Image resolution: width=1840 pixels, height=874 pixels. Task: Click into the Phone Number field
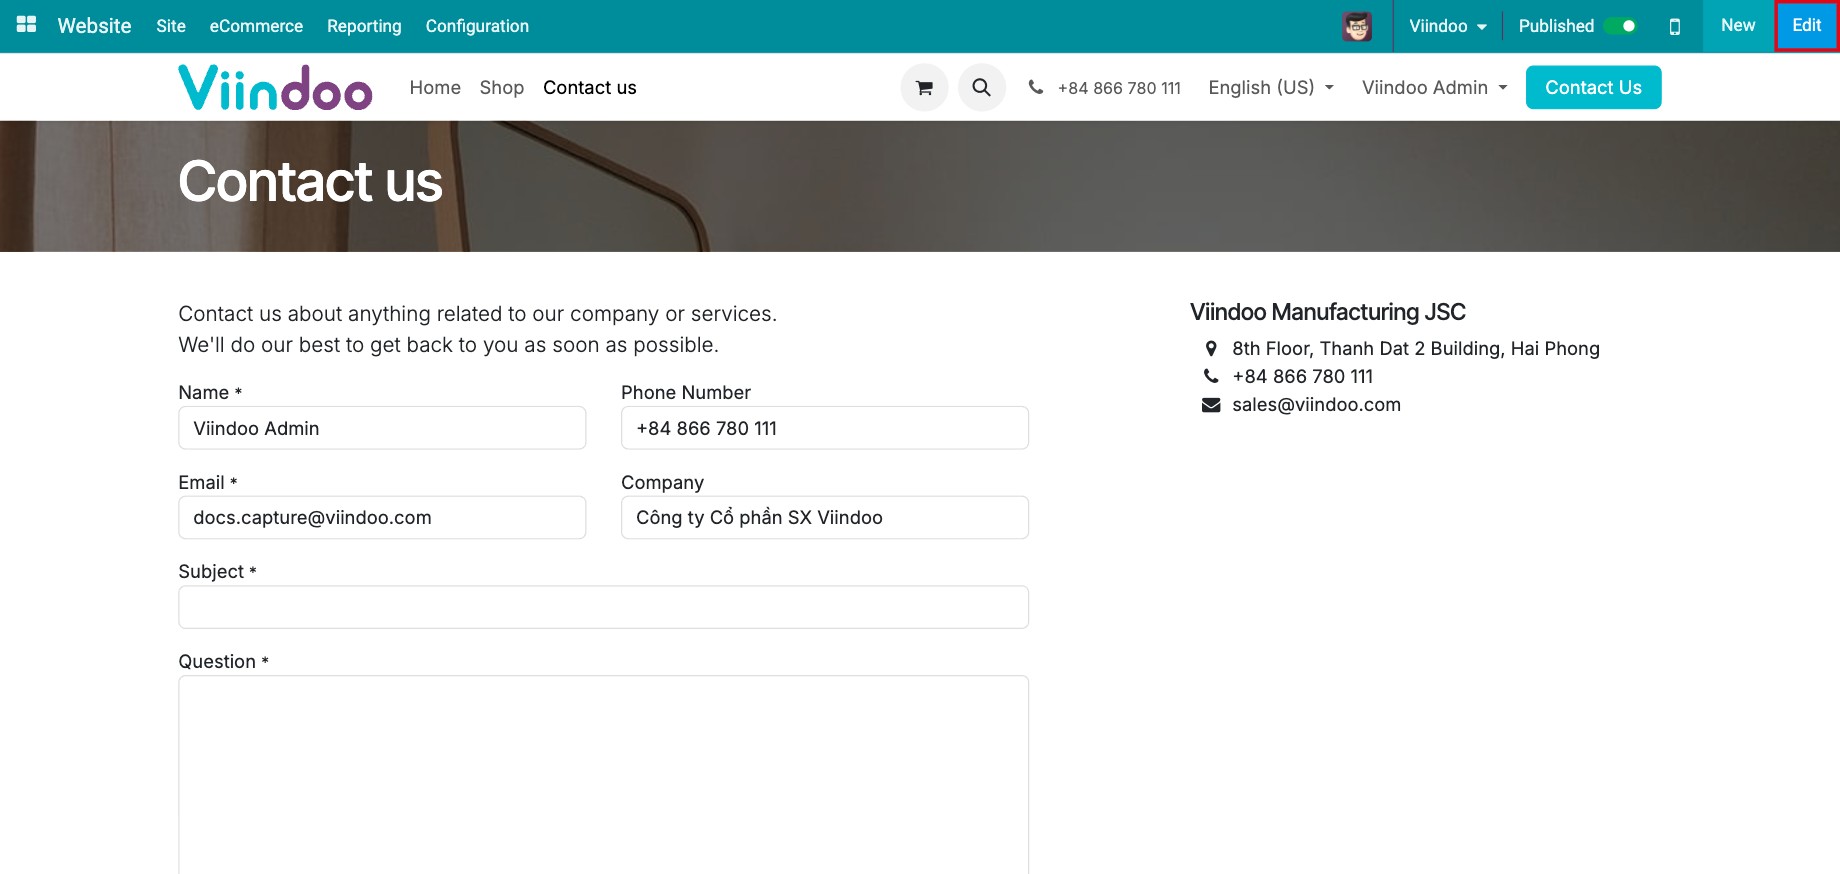point(825,428)
